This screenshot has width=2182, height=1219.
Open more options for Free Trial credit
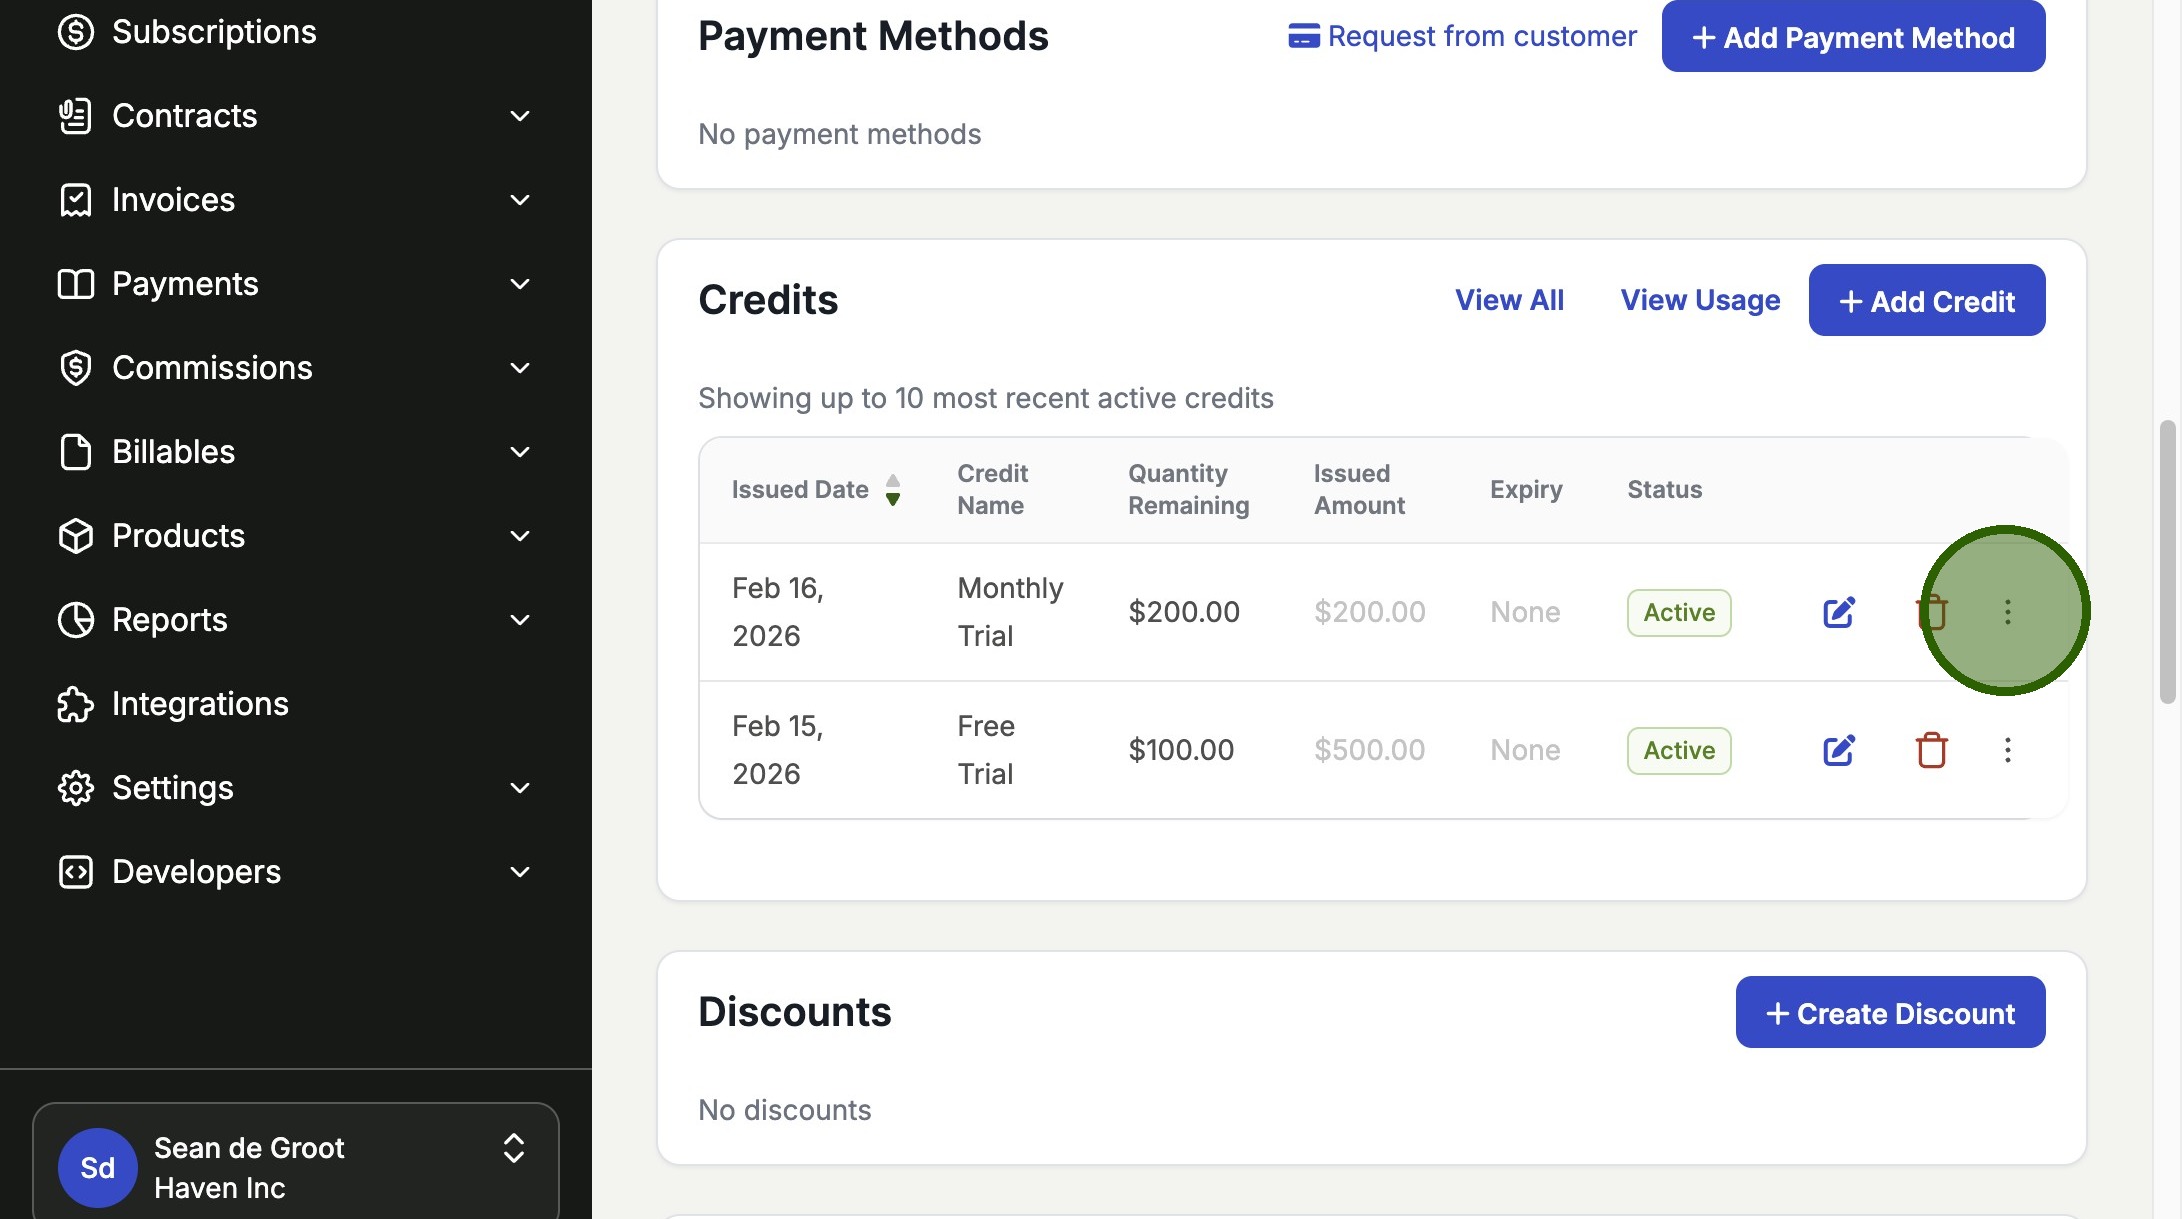[2007, 750]
